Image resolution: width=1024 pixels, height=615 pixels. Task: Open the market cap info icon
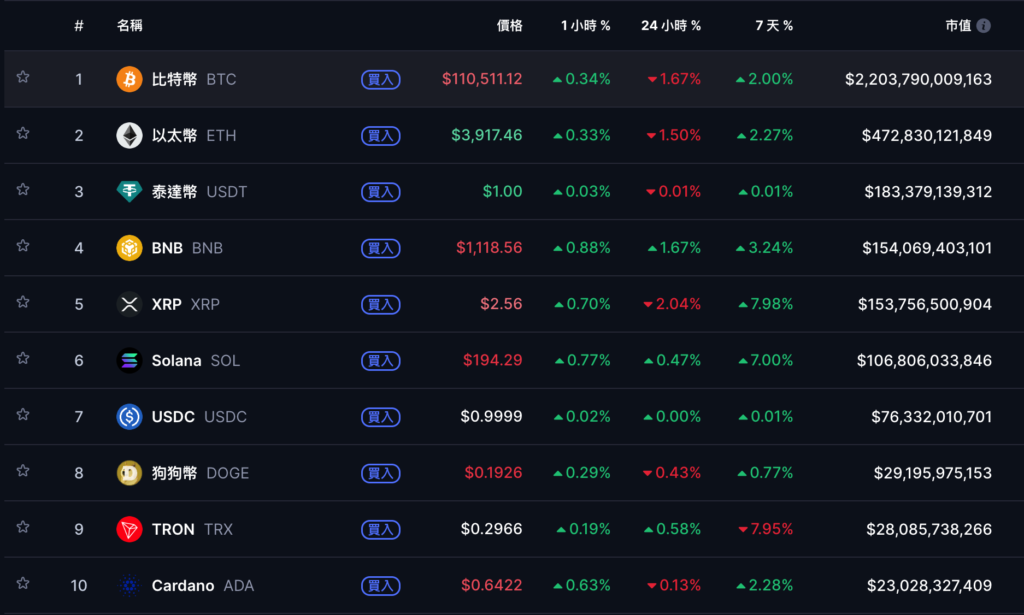tap(984, 26)
